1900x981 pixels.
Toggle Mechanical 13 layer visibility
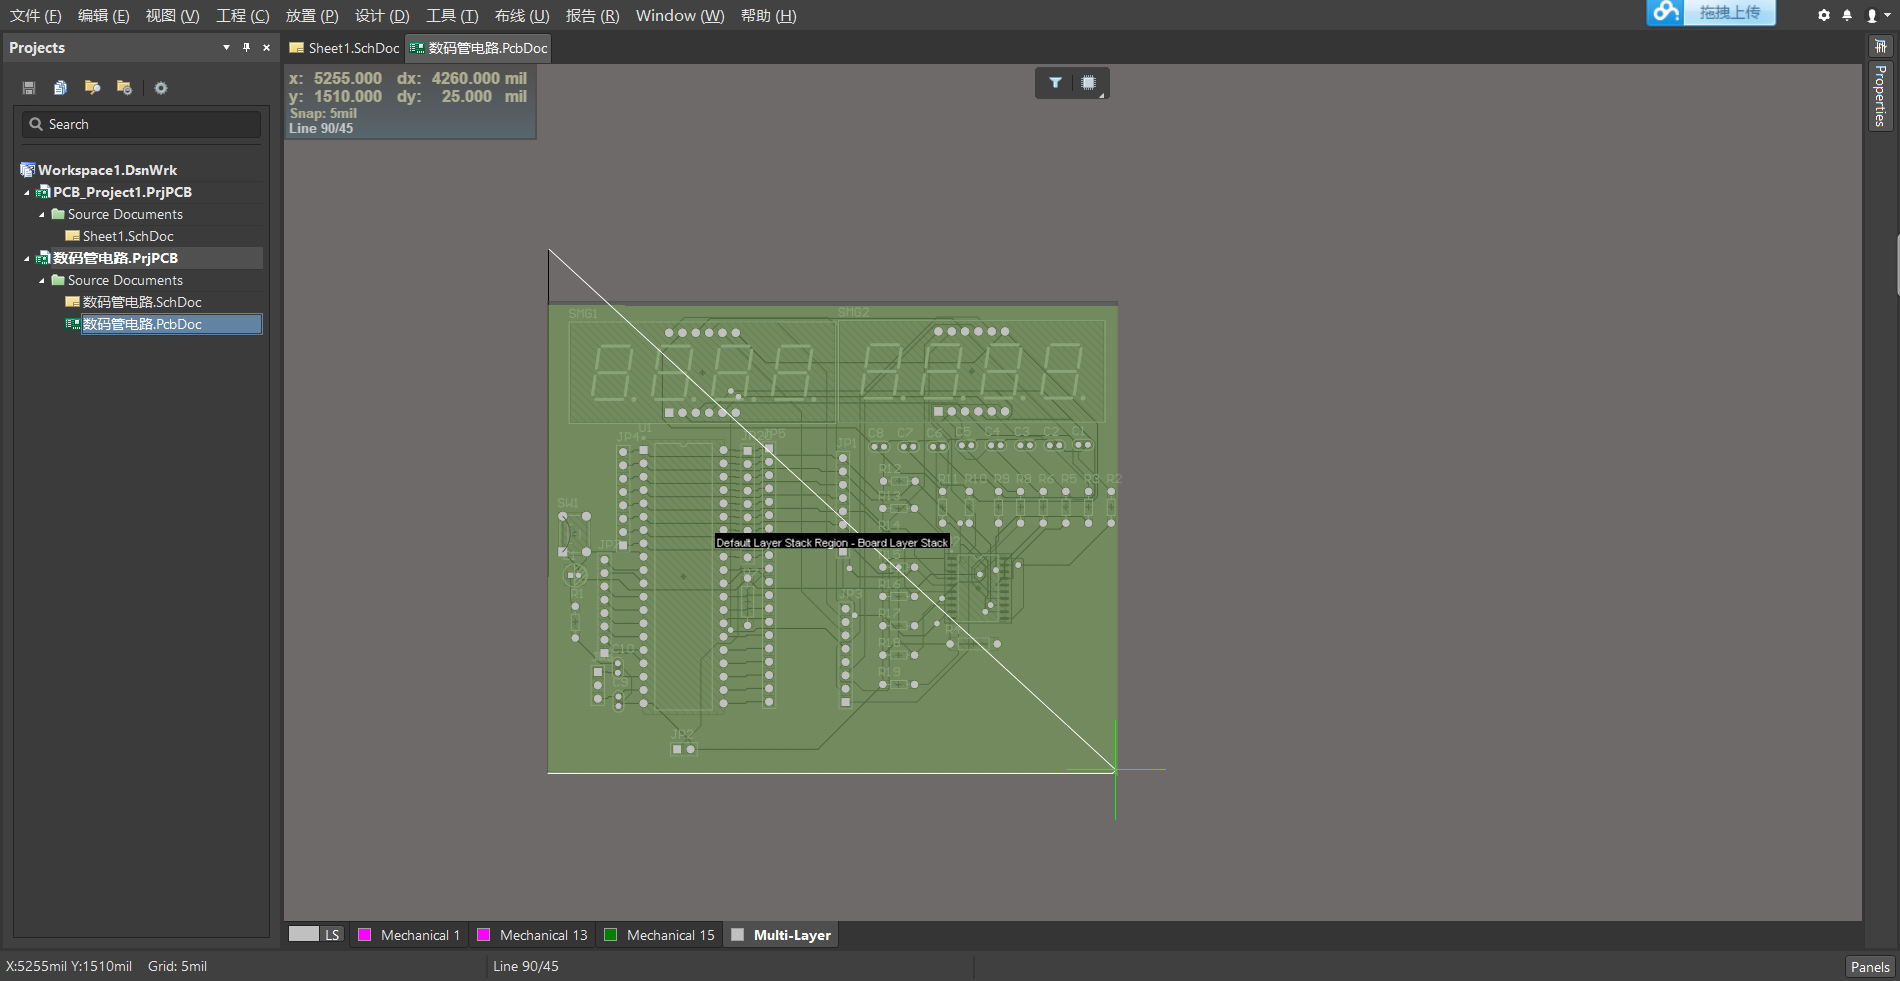click(x=485, y=934)
